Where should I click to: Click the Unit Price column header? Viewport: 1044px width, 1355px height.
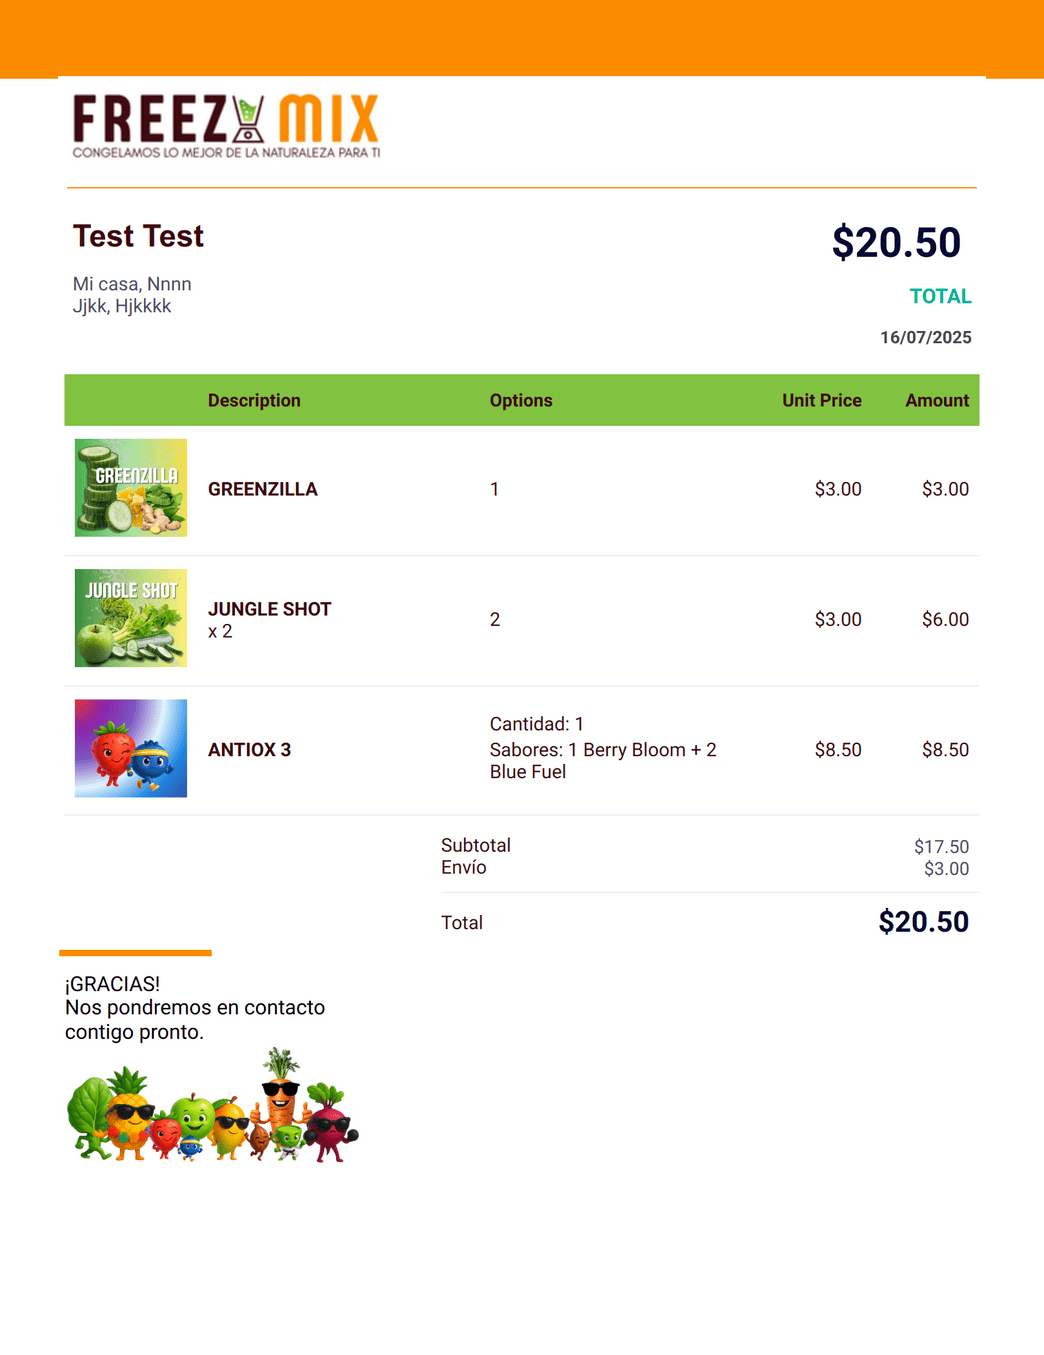[822, 400]
